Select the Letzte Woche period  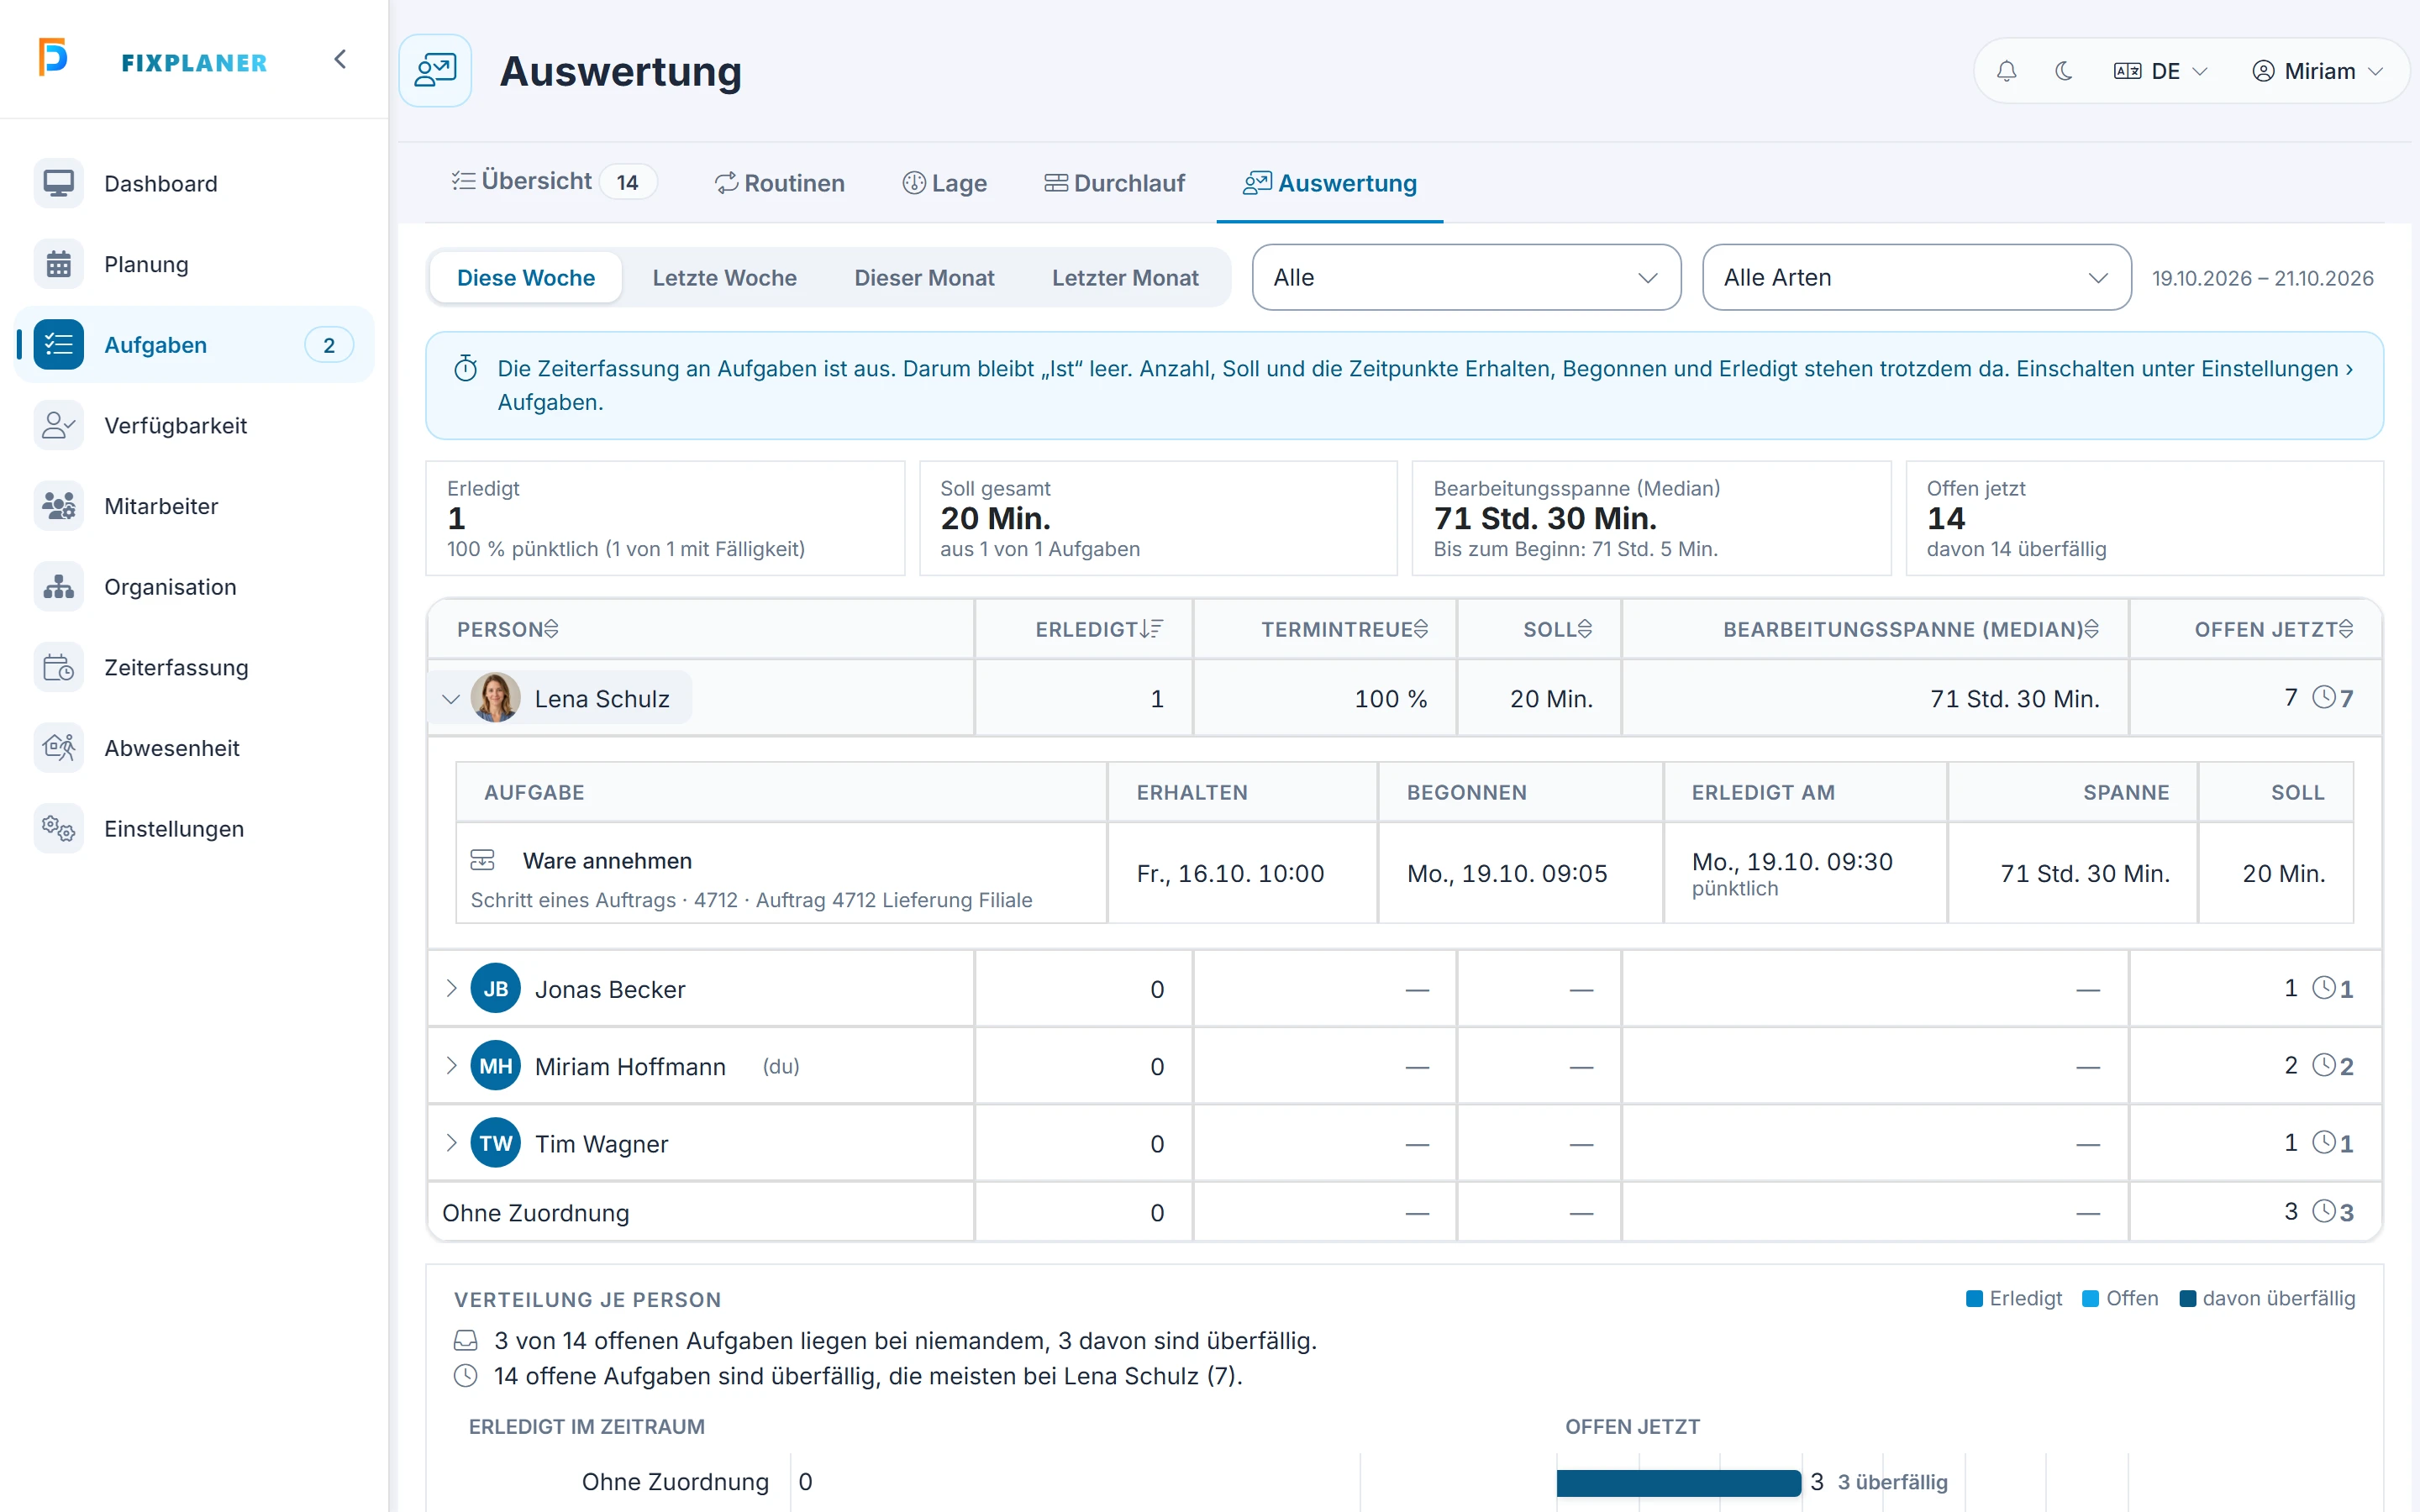[725, 278]
